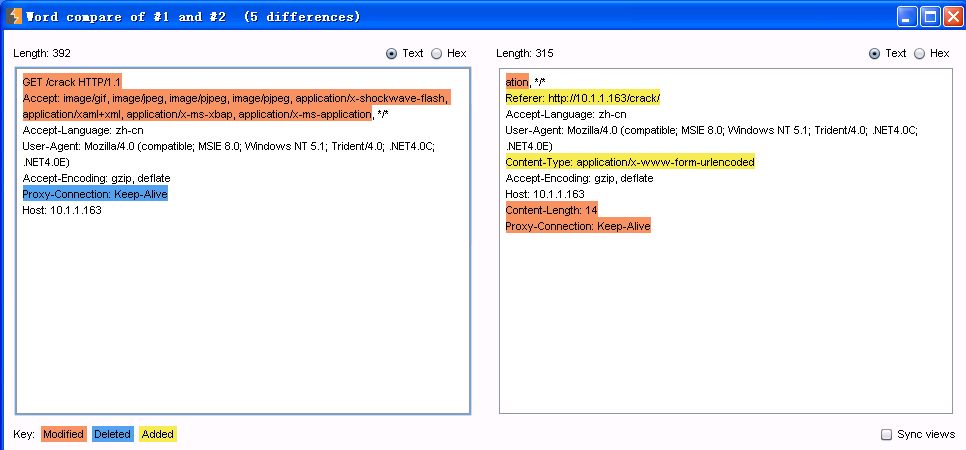The image size is (966, 450).
Task: Click modified Proxy-Connection line in right pane
Action: 578,226
